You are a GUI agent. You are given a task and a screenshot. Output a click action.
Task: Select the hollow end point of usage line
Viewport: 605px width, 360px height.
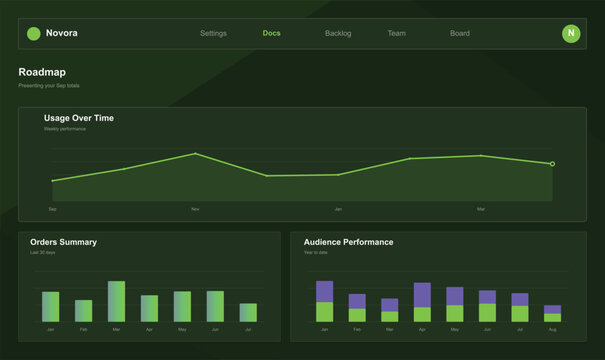point(553,164)
